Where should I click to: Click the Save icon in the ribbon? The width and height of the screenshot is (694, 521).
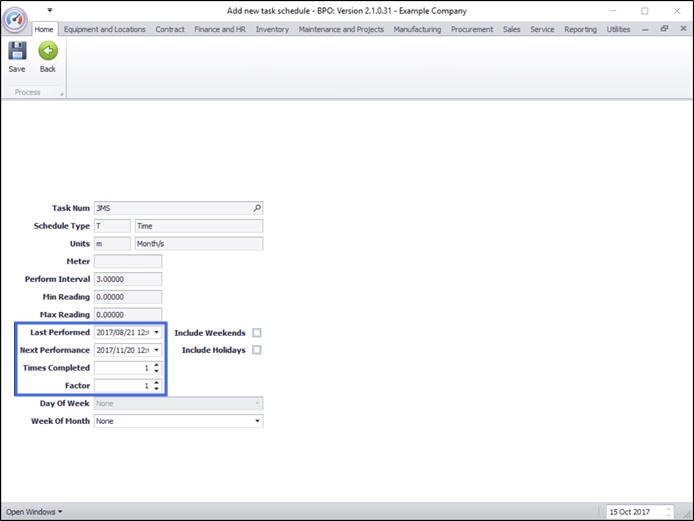17,51
